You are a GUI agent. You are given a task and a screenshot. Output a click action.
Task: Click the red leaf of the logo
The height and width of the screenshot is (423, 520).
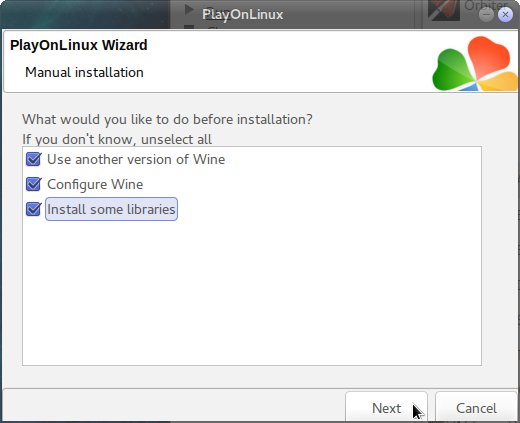point(488,56)
